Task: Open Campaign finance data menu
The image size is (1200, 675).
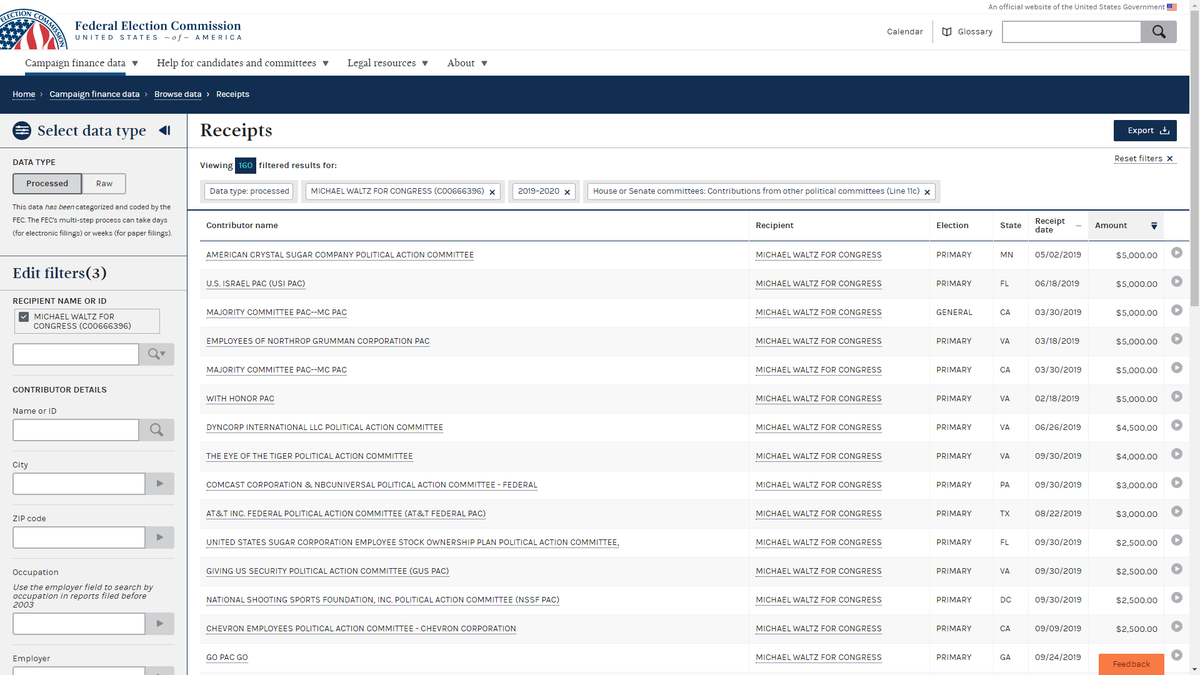Action: click(x=82, y=63)
